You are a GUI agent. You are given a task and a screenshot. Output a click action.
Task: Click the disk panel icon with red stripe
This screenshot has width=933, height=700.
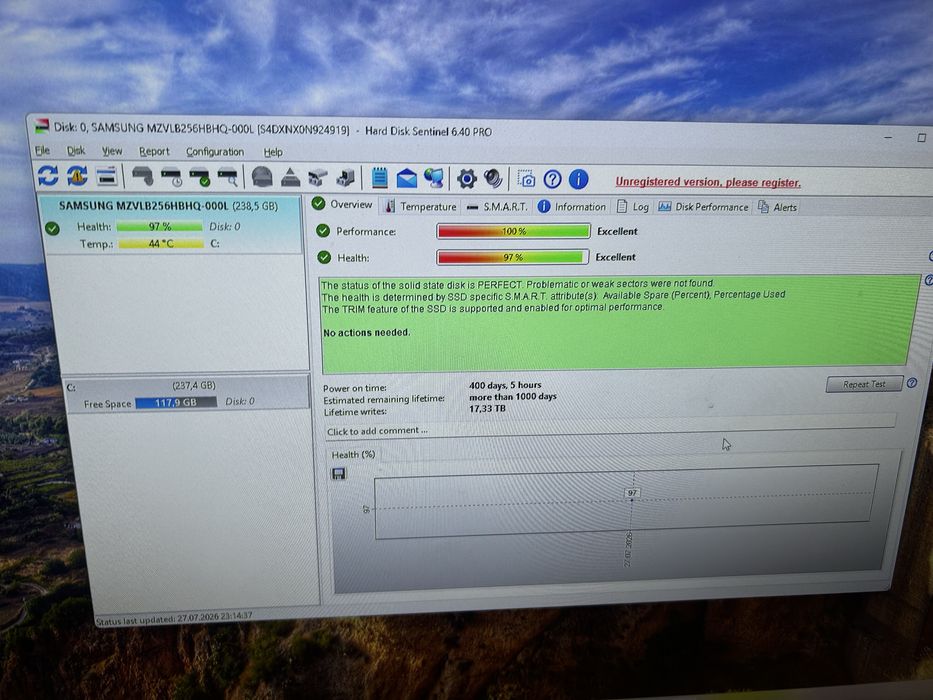coord(107,176)
